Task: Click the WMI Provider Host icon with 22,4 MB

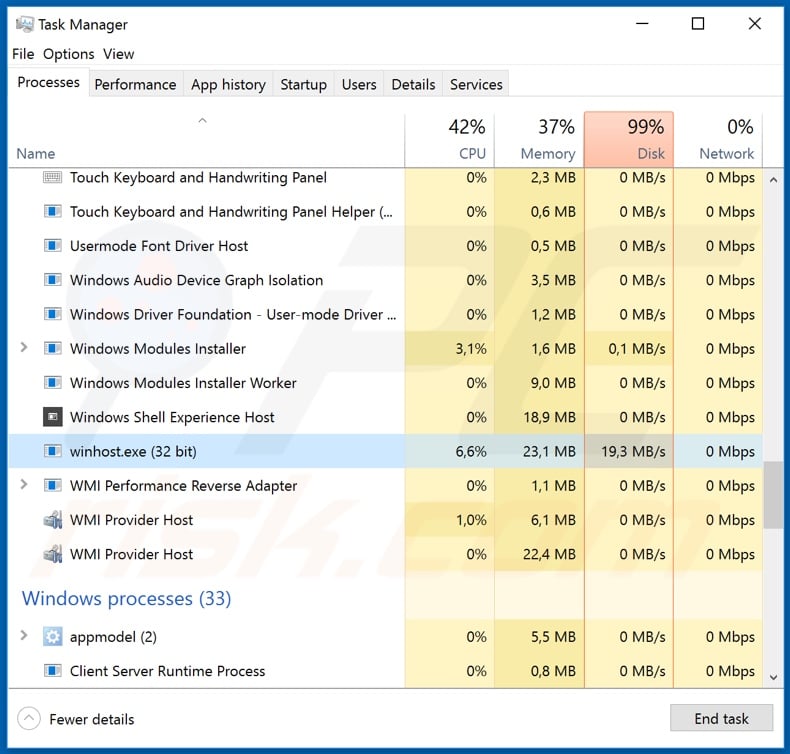Action: tap(52, 554)
